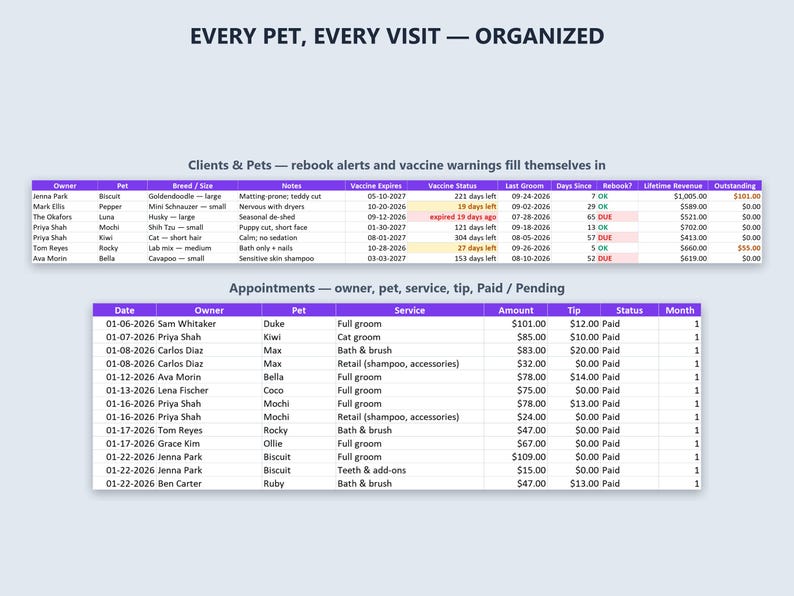Select the Vaccine Expires column header
The height and width of the screenshot is (596, 794).
click(x=376, y=186)
